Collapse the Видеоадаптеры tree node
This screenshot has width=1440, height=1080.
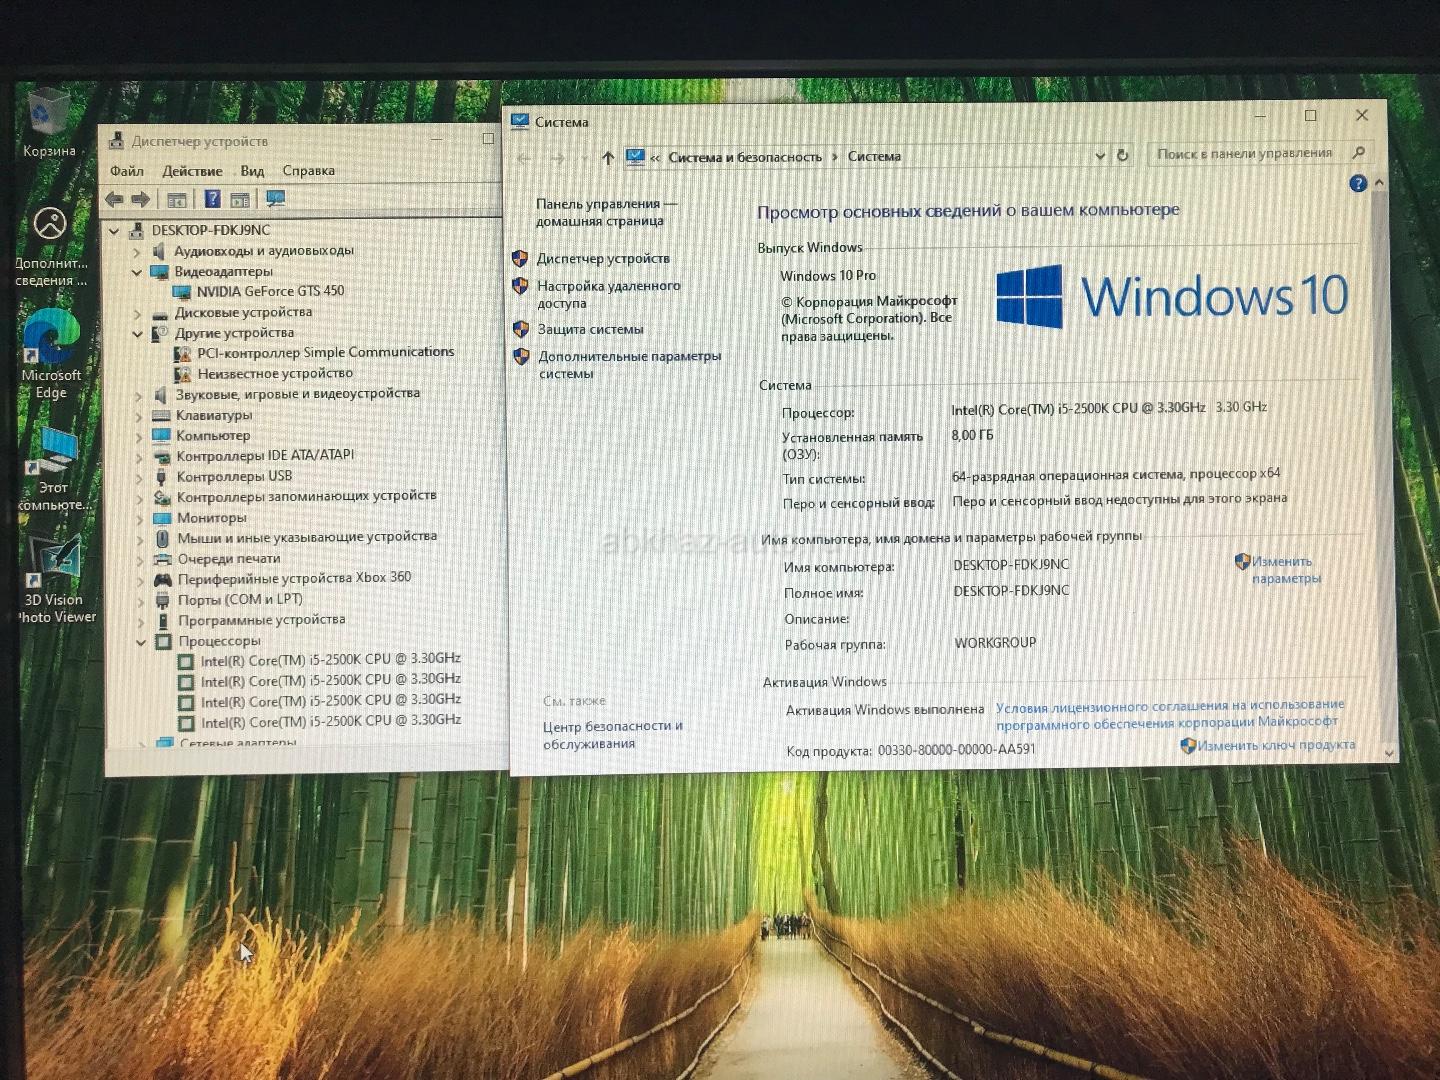pyautogui.click(x=137, y=272)
